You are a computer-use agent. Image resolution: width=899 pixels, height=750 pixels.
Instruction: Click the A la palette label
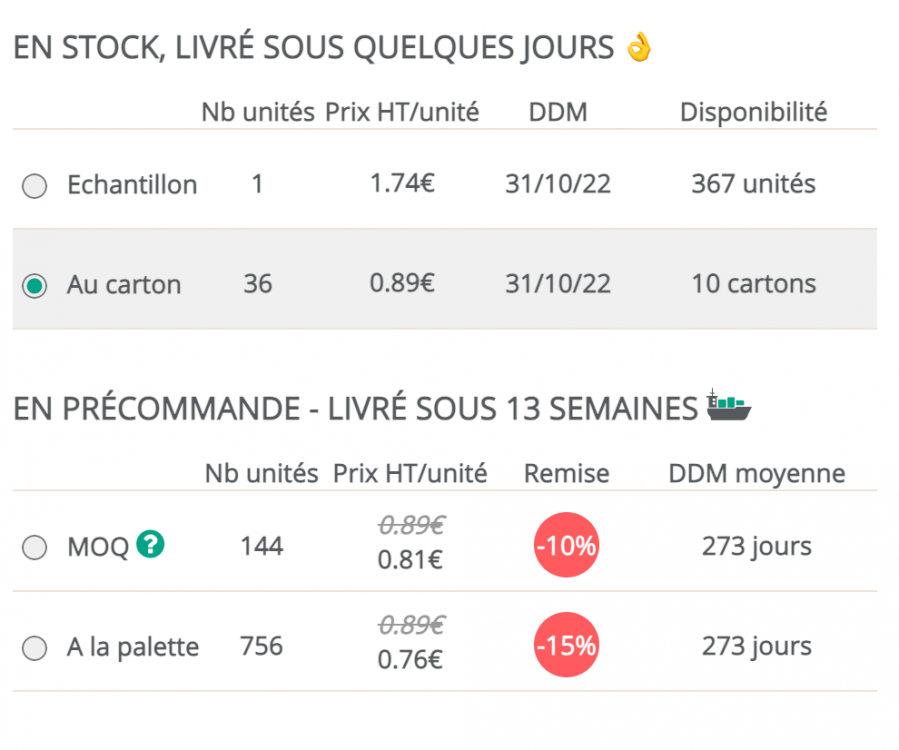pos(133,647)
